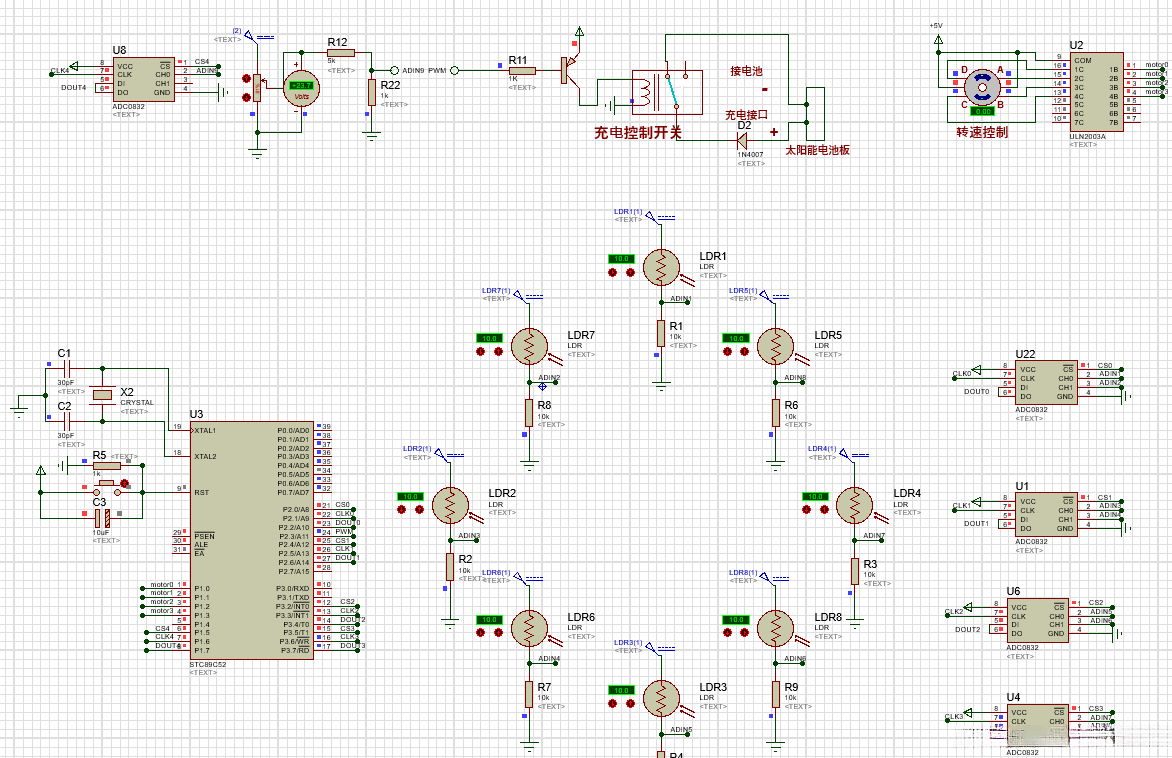Select the ADC0832 chip U8

pos(144,80)
